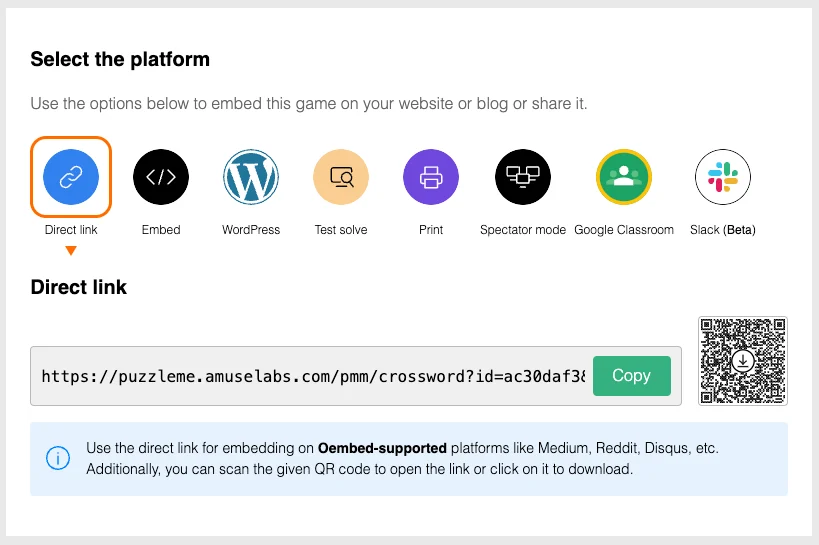Select the Slack (Beta) icon
The width and height of the screenshot is (819, 545).
point(723,177)
